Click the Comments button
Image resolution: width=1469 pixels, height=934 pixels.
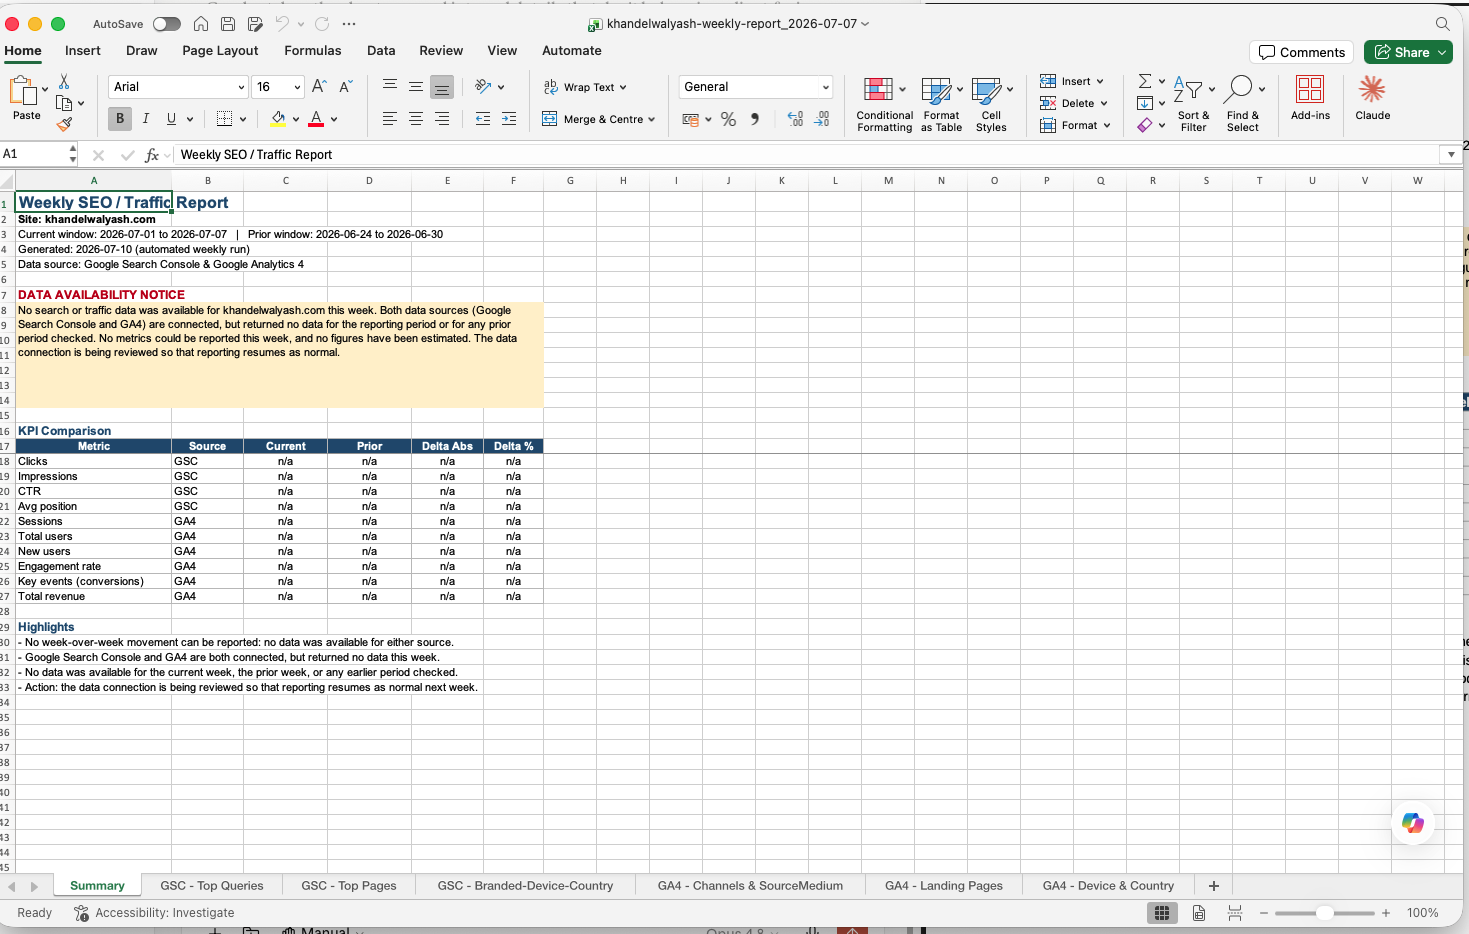coord(1302,52)
